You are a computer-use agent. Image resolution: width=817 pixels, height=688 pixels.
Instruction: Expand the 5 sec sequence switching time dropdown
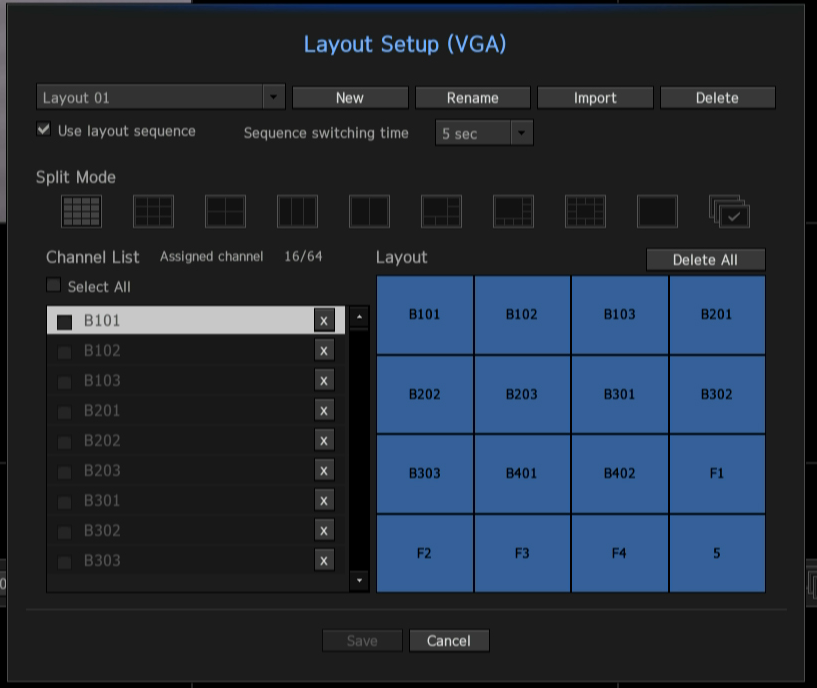coord(484,133)
